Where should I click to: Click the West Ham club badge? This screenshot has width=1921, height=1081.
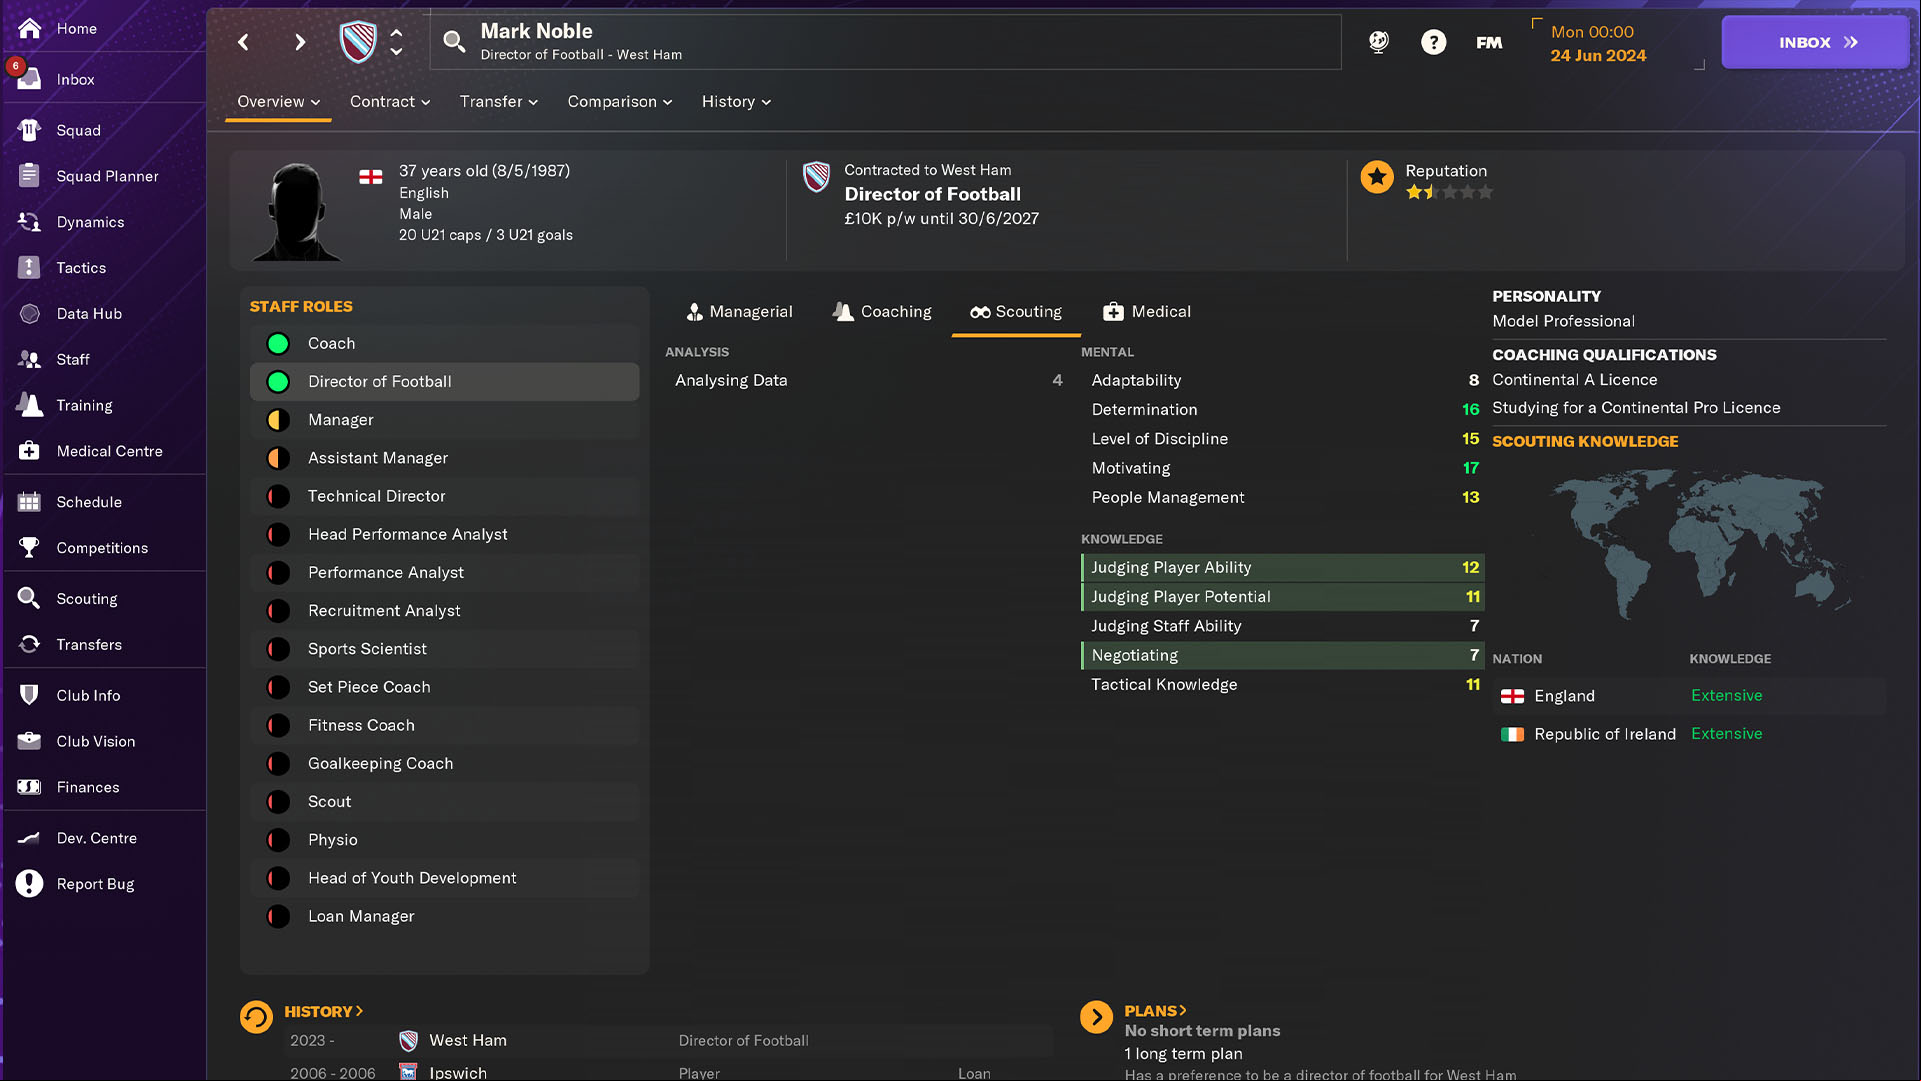357,42
